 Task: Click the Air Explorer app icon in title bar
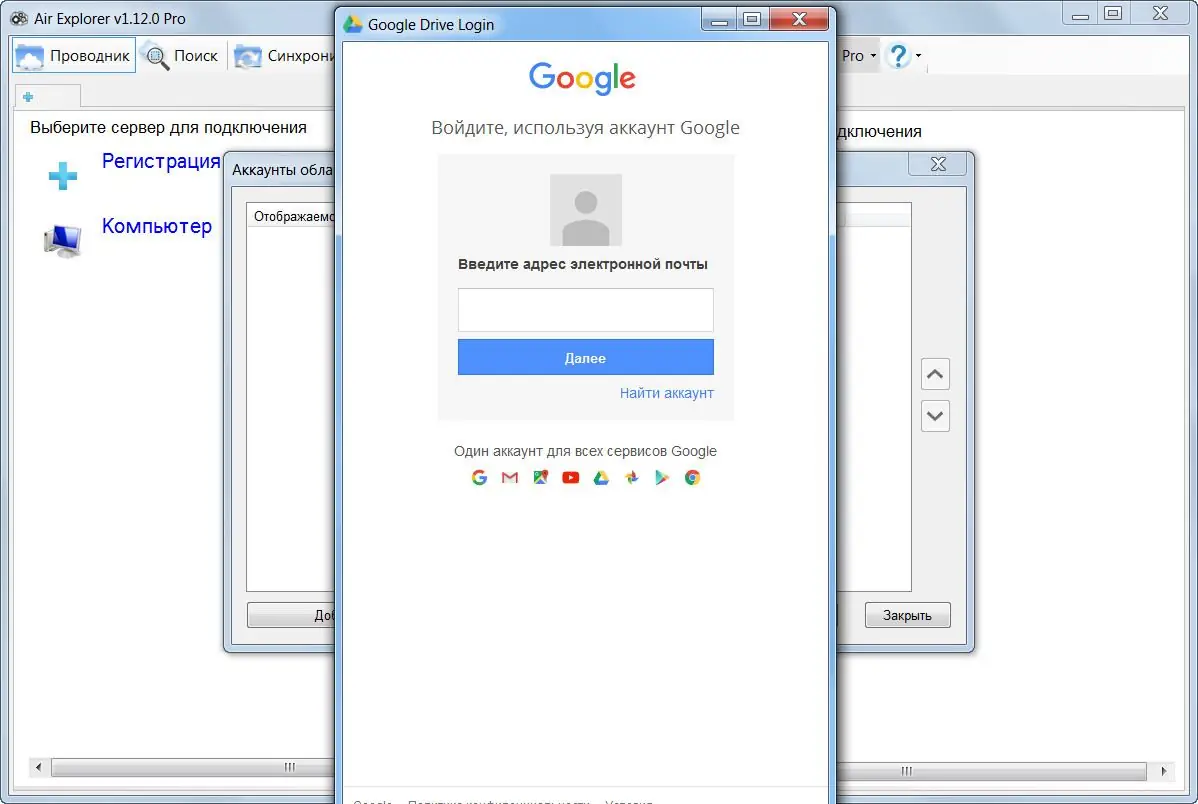click(19, 18)
